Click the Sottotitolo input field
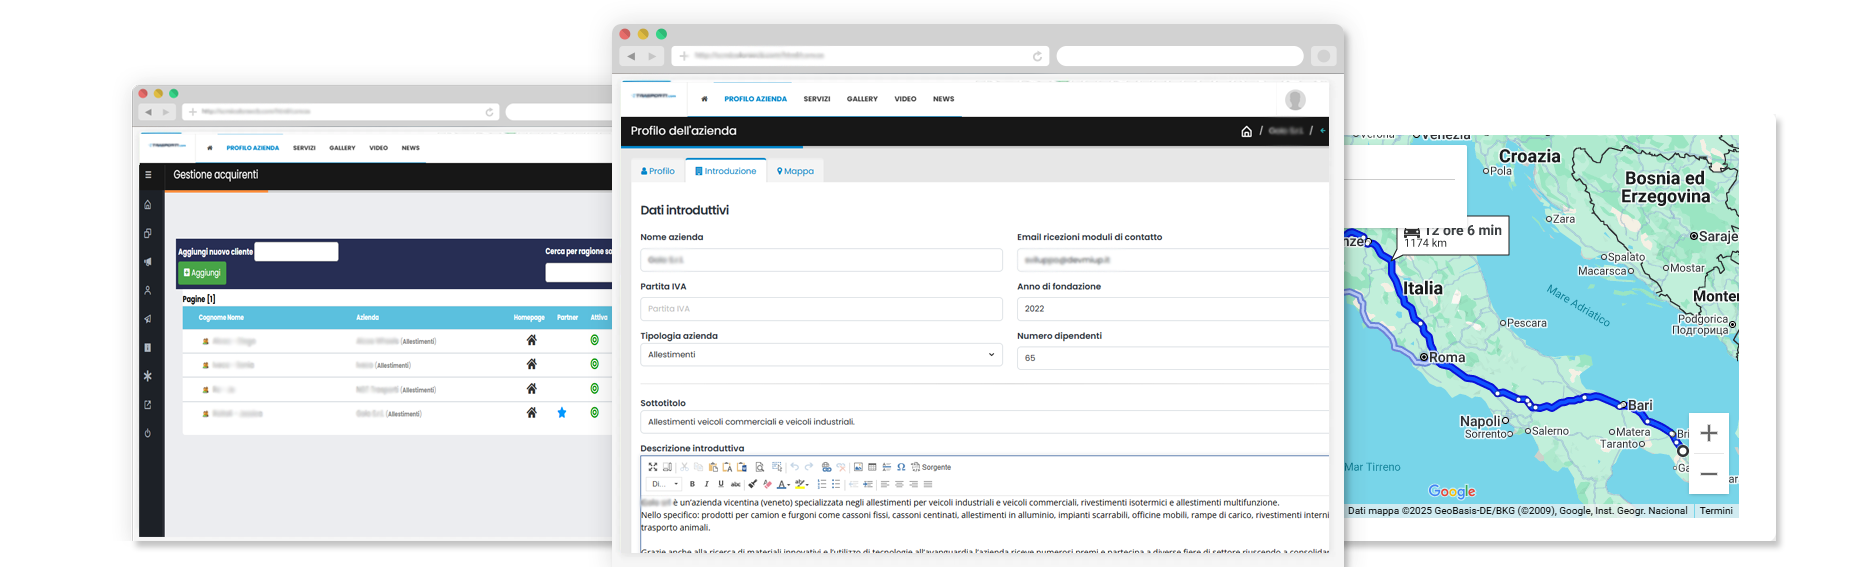The image size is (1868, 567). [984, 422]
